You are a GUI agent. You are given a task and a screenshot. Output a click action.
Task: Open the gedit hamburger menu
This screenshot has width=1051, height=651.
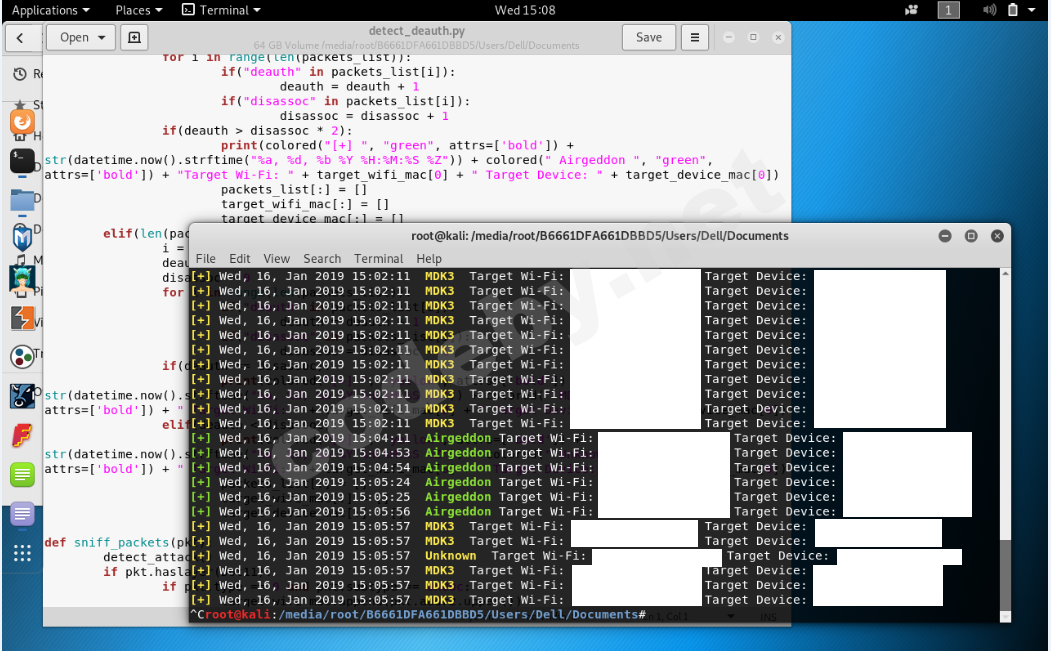tap(695, 38)
